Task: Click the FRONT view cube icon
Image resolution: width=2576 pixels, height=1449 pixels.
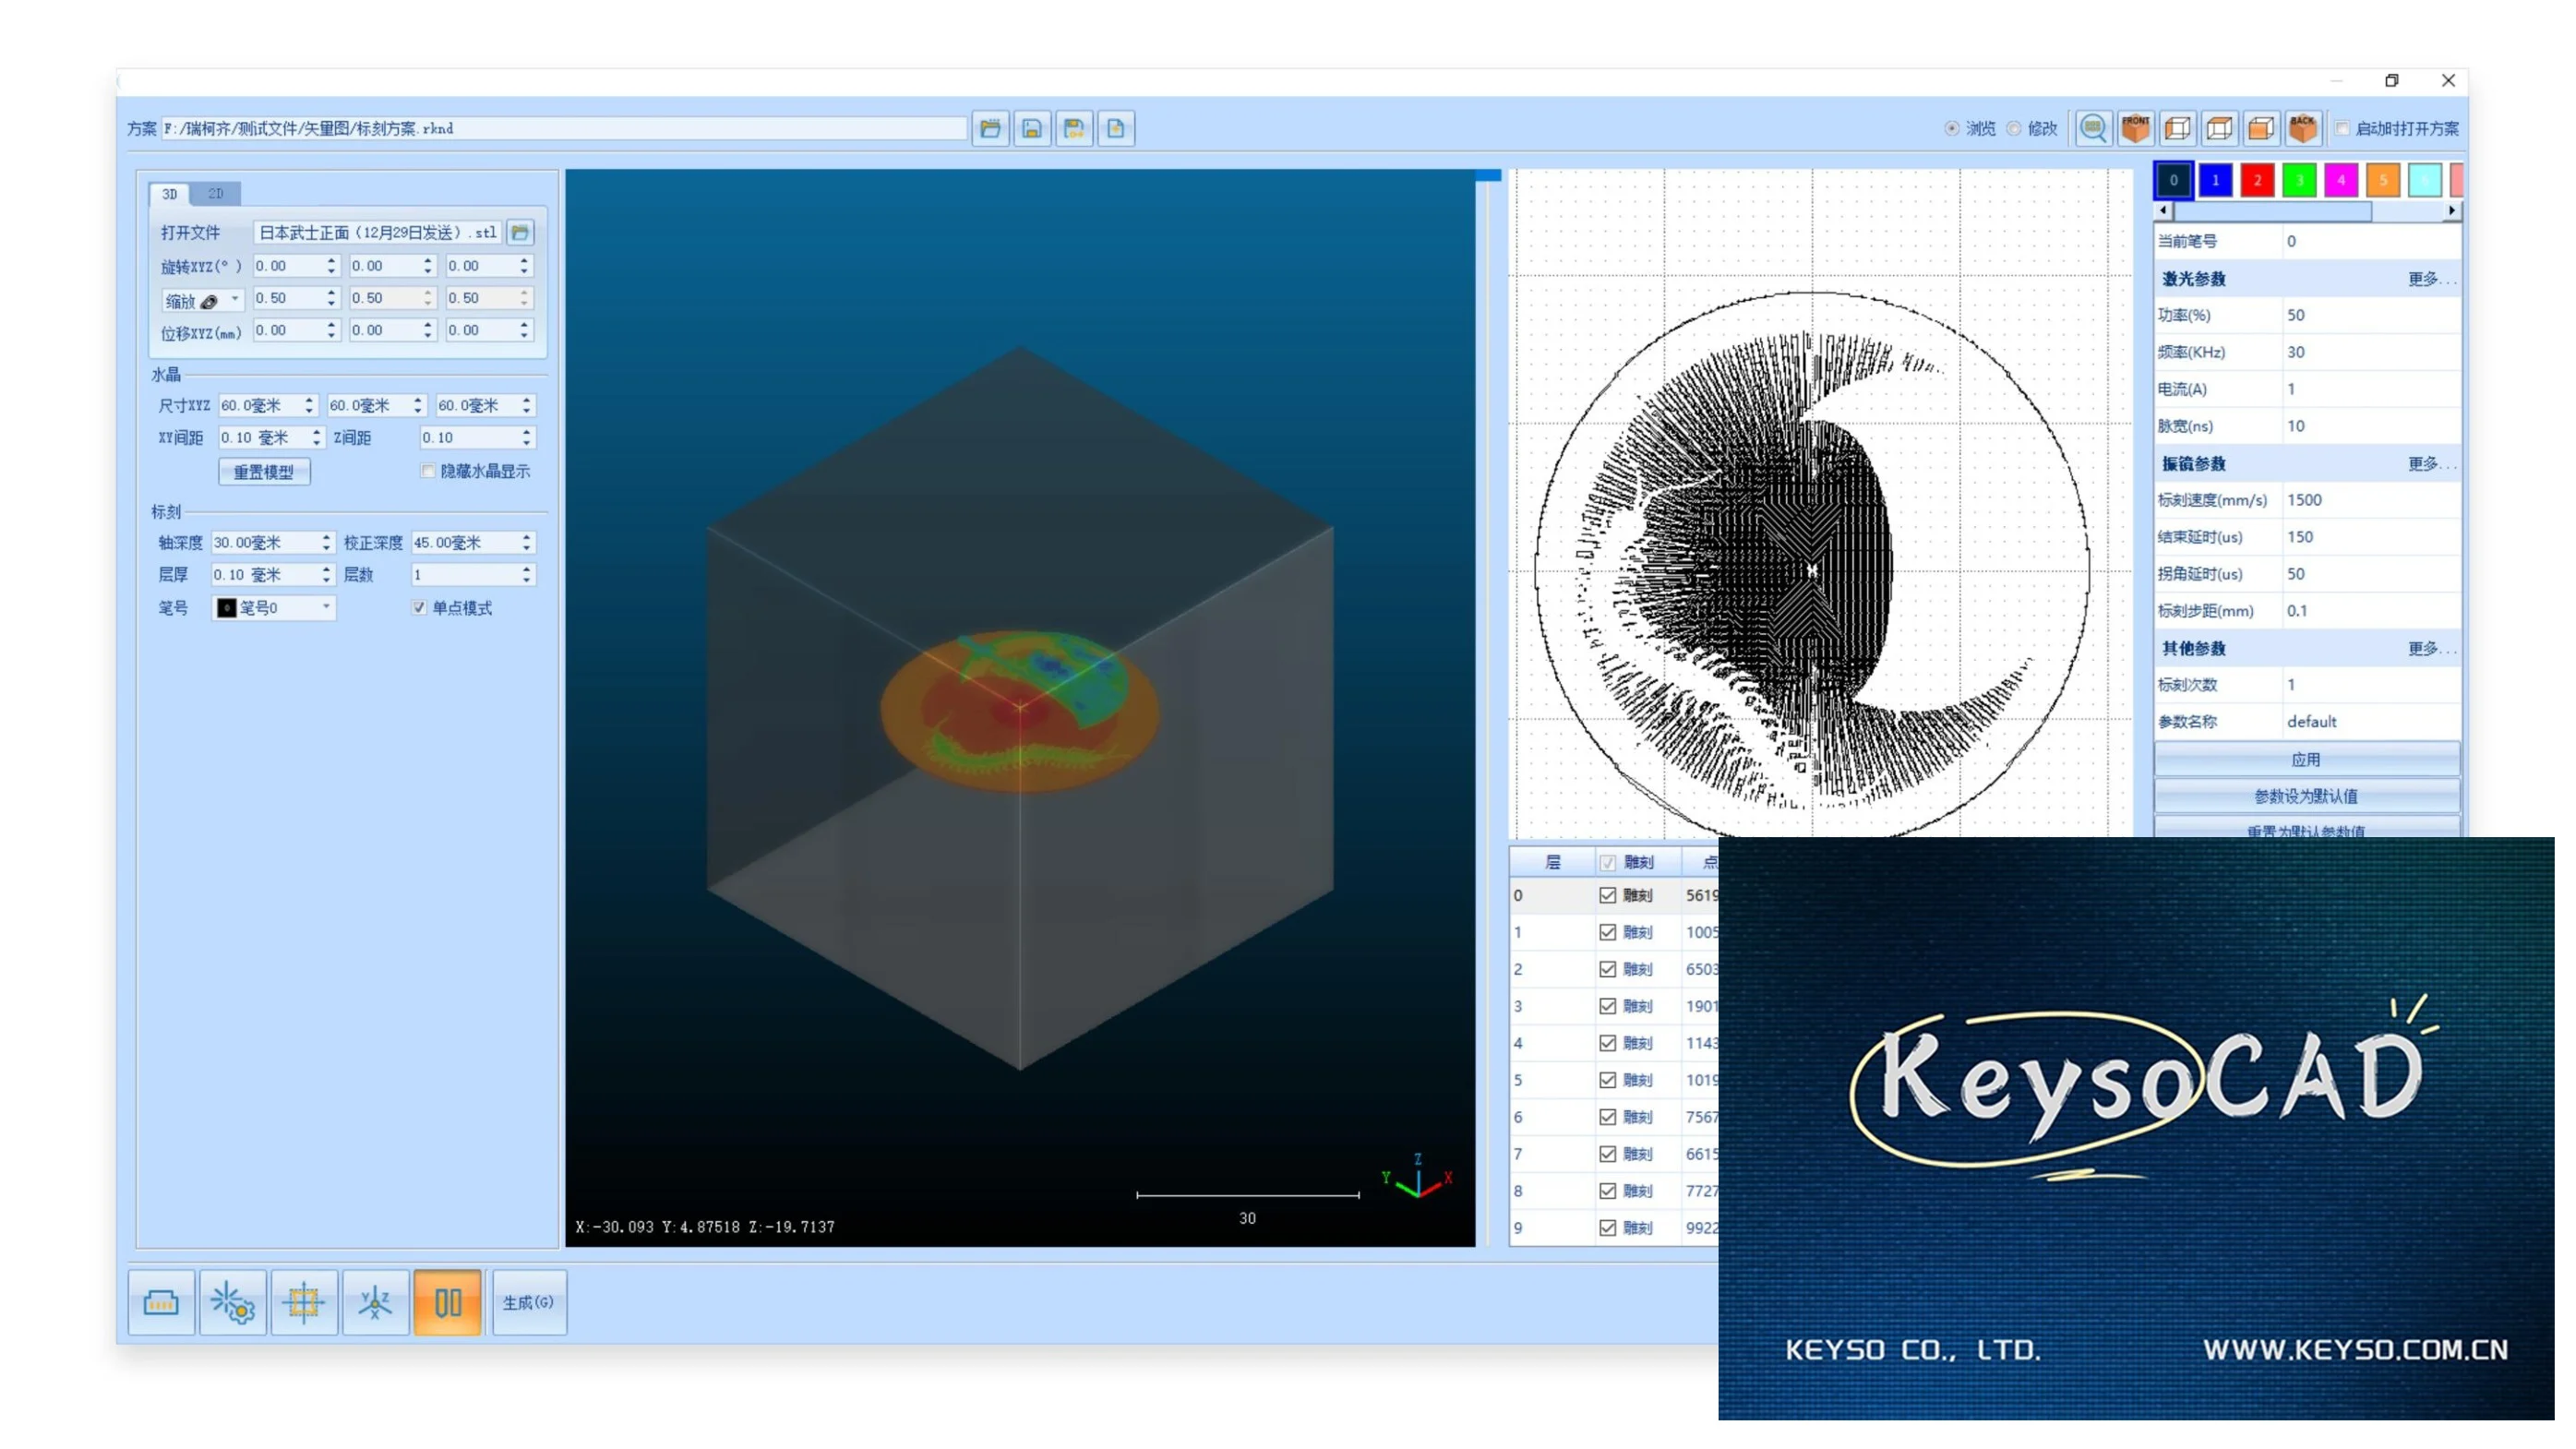Action: [x=2135, y=128]
